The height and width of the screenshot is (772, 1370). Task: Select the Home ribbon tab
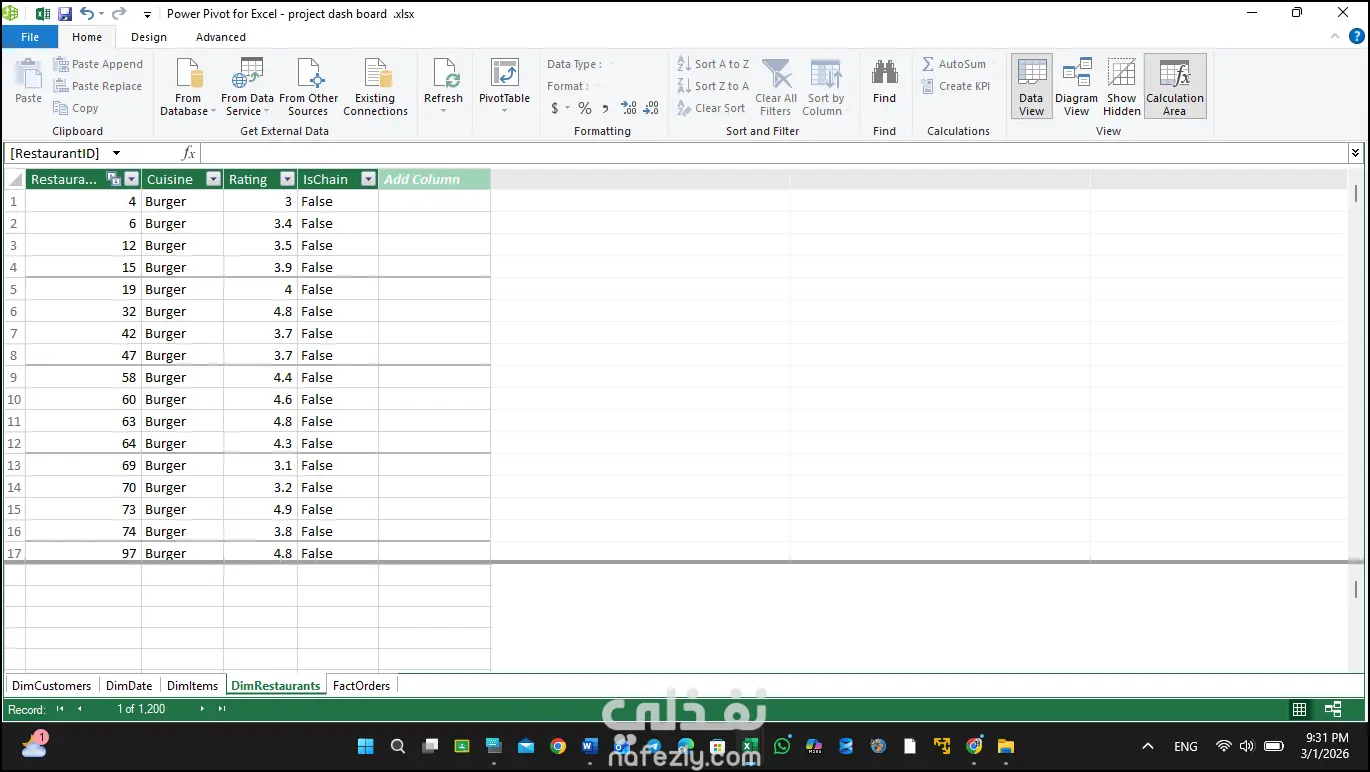point(87,37)
